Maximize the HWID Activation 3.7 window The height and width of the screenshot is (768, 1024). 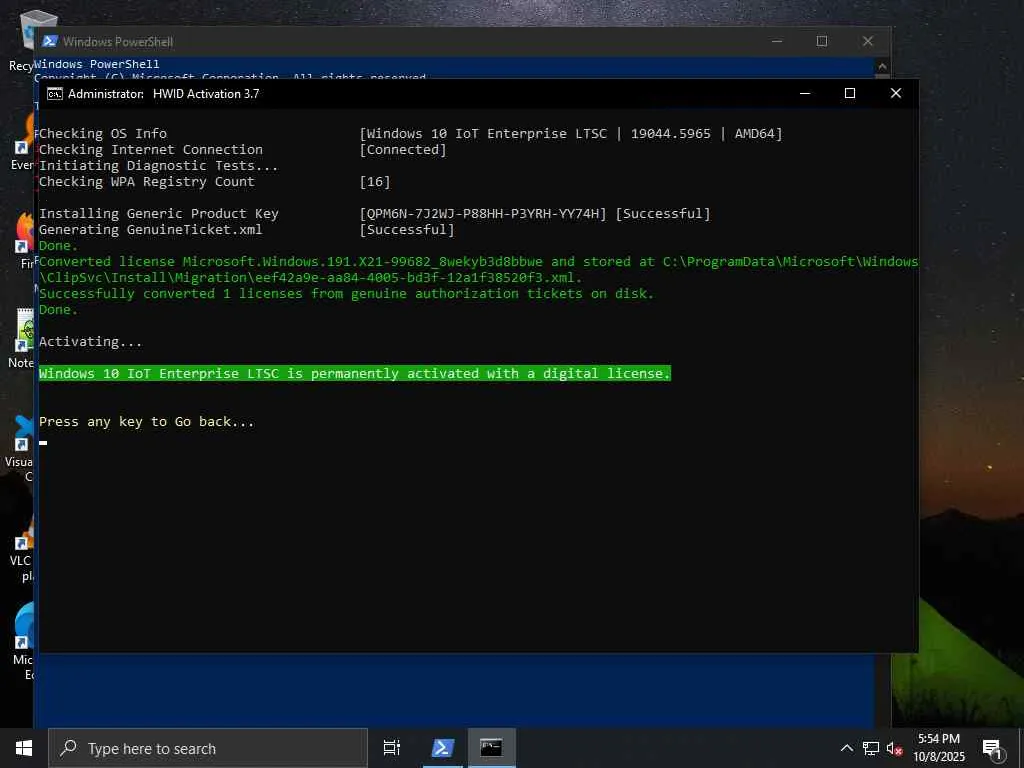[850, 93]
